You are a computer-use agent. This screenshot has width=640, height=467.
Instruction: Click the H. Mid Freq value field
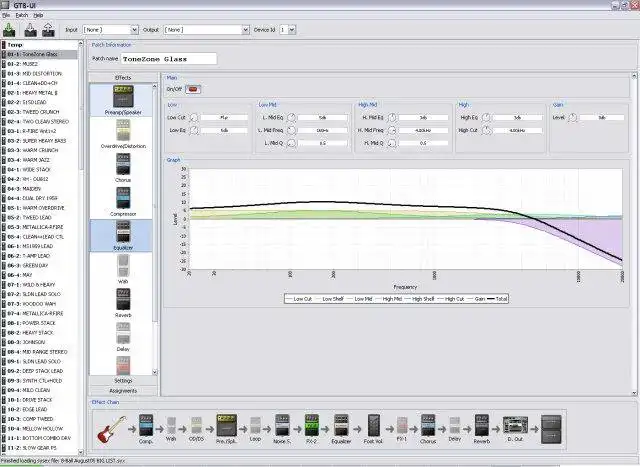pyautogui.click(x=423, y=130)
